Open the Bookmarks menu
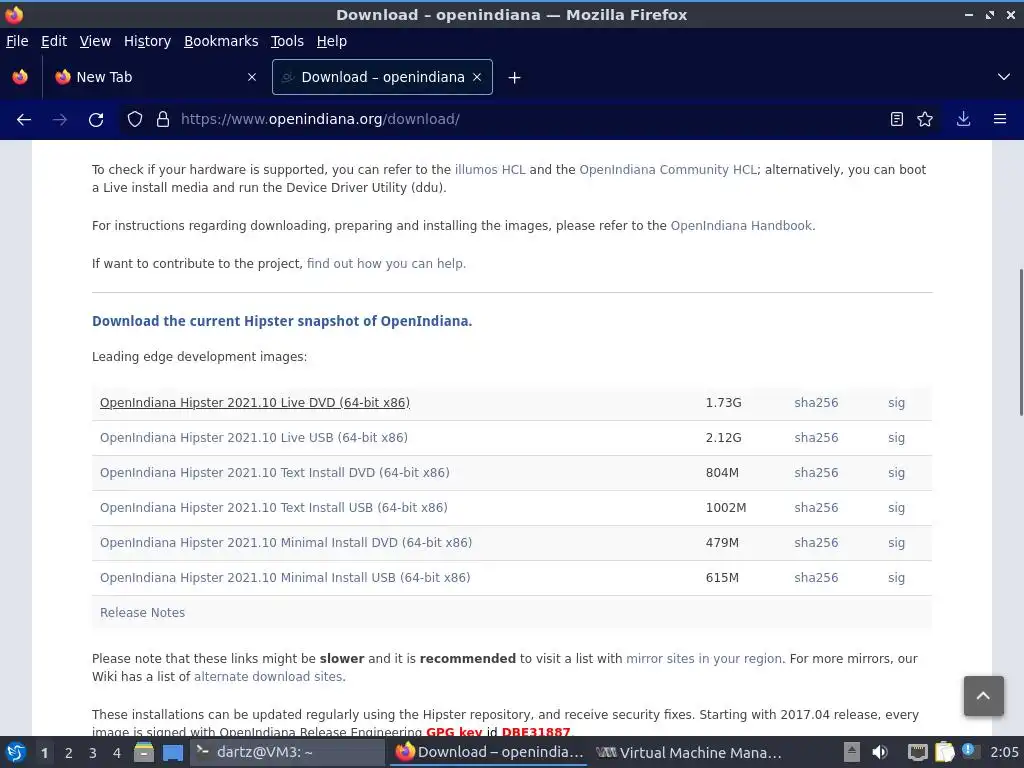Viewport: 1024px width, 768px height. click(x=221, y=41)
